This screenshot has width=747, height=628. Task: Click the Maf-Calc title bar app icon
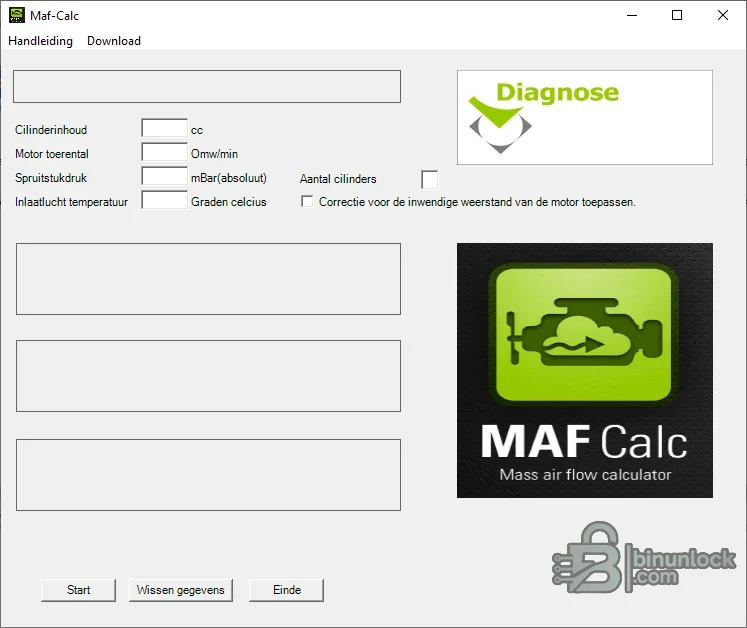click(17, 15)
